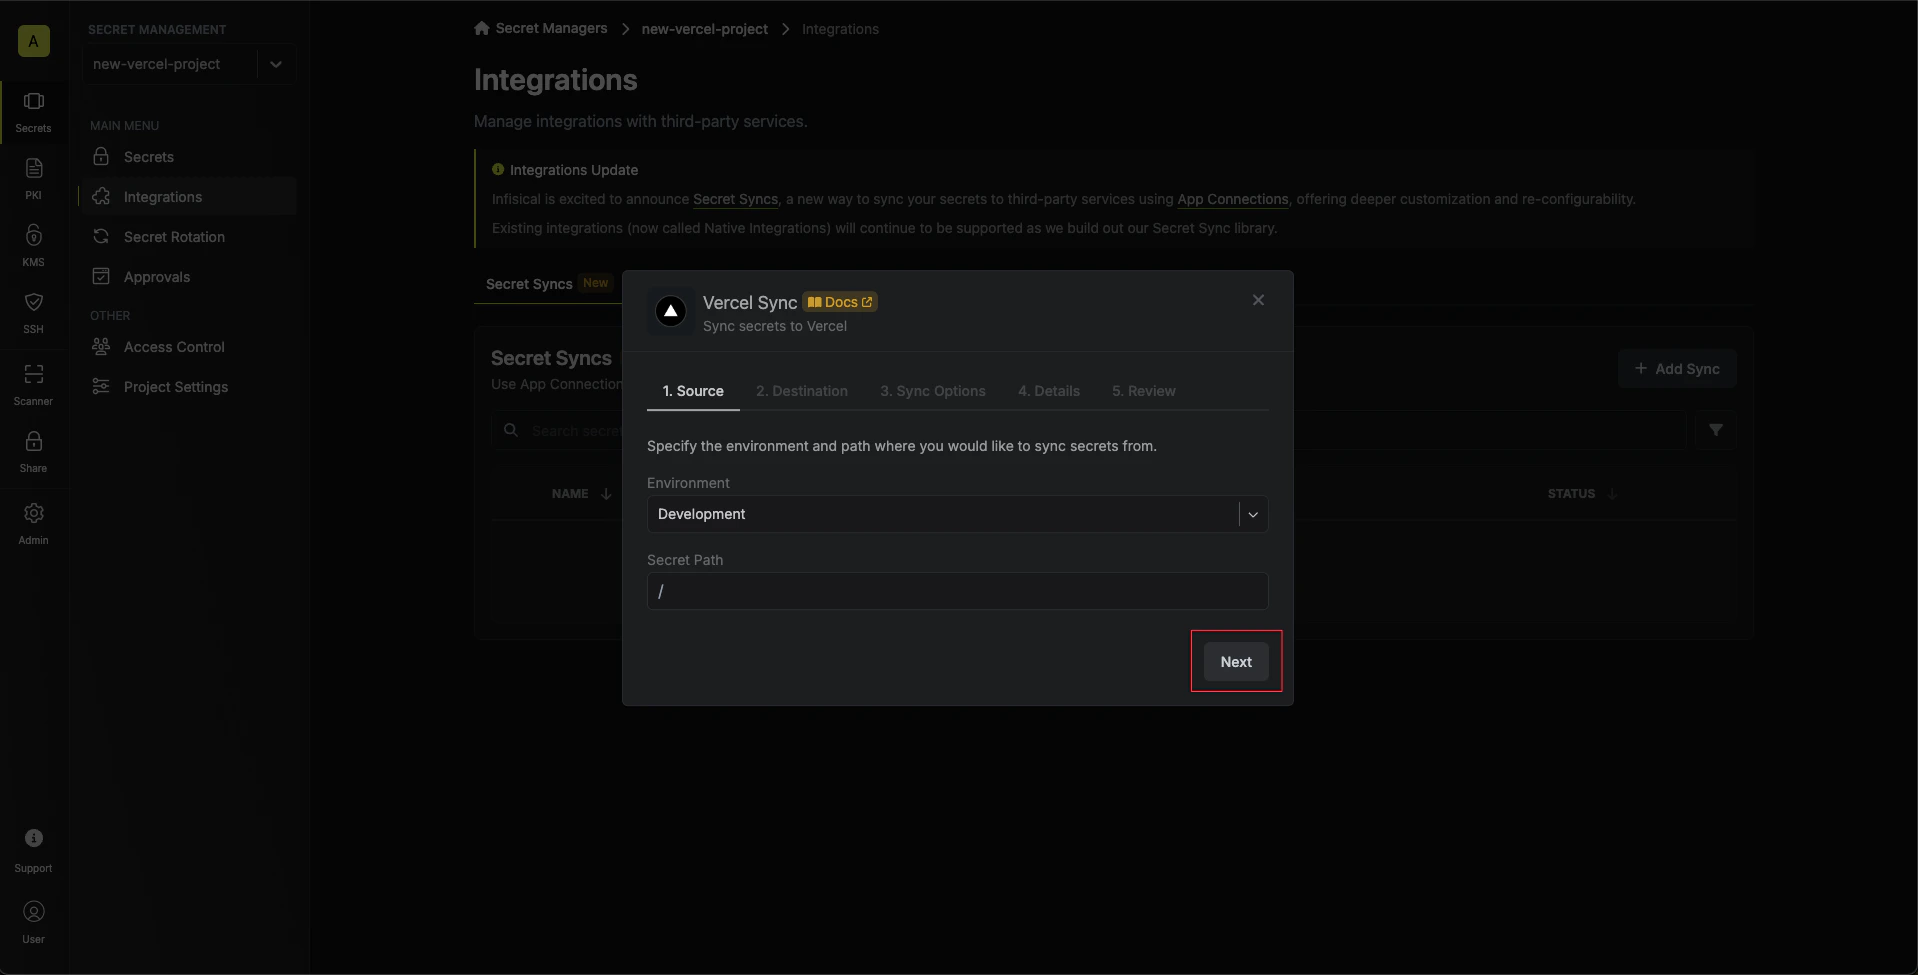Click the Next button
The height and width of the screenshot is (975, 1918).
click(1236, 662)
